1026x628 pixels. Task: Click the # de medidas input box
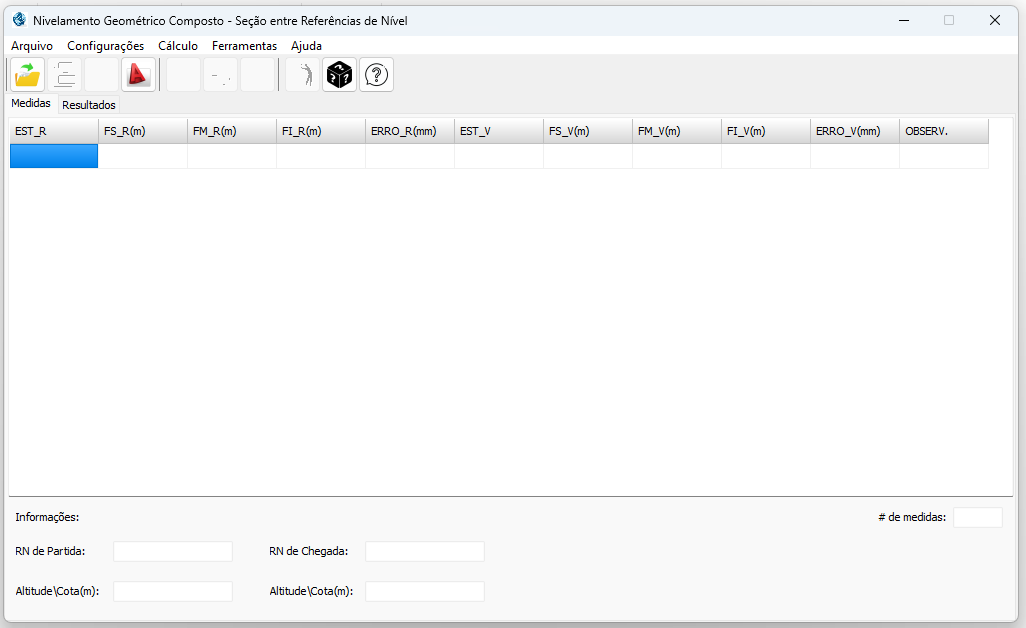point(978,517)
